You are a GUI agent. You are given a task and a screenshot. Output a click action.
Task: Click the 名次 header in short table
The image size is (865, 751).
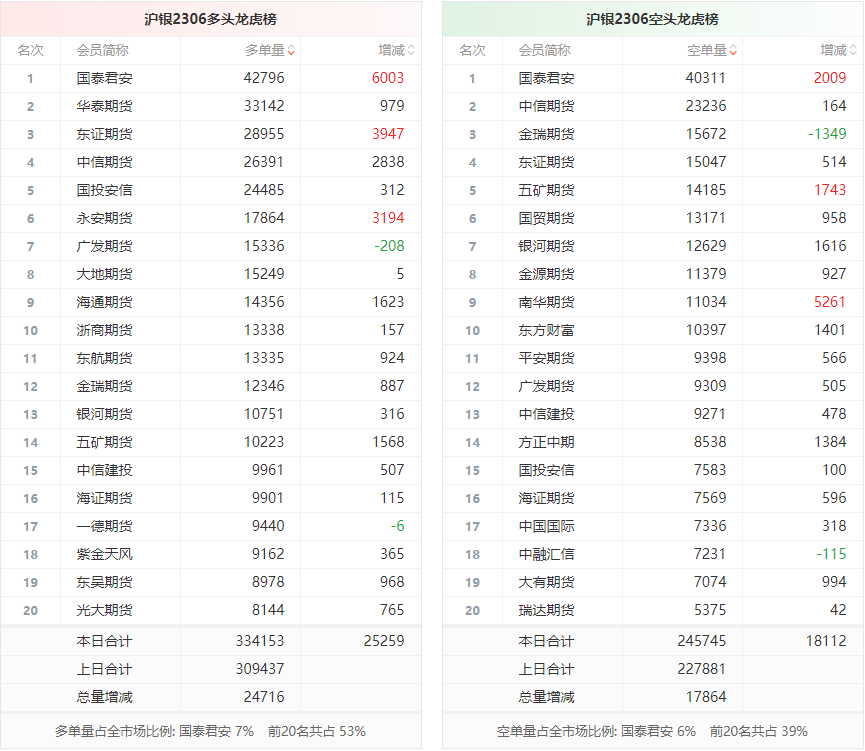pyautogui.click(x=472, y=50)
